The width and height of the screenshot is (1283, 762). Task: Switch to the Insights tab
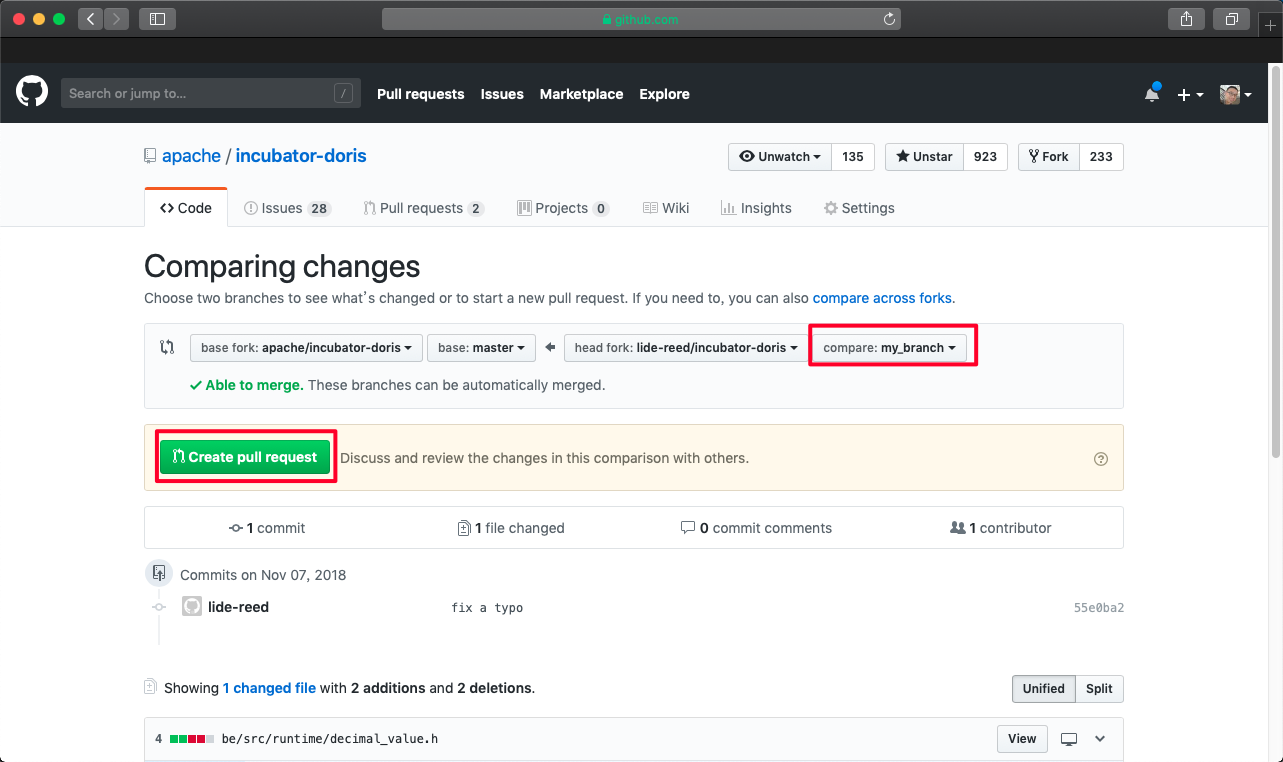(756, 208)
